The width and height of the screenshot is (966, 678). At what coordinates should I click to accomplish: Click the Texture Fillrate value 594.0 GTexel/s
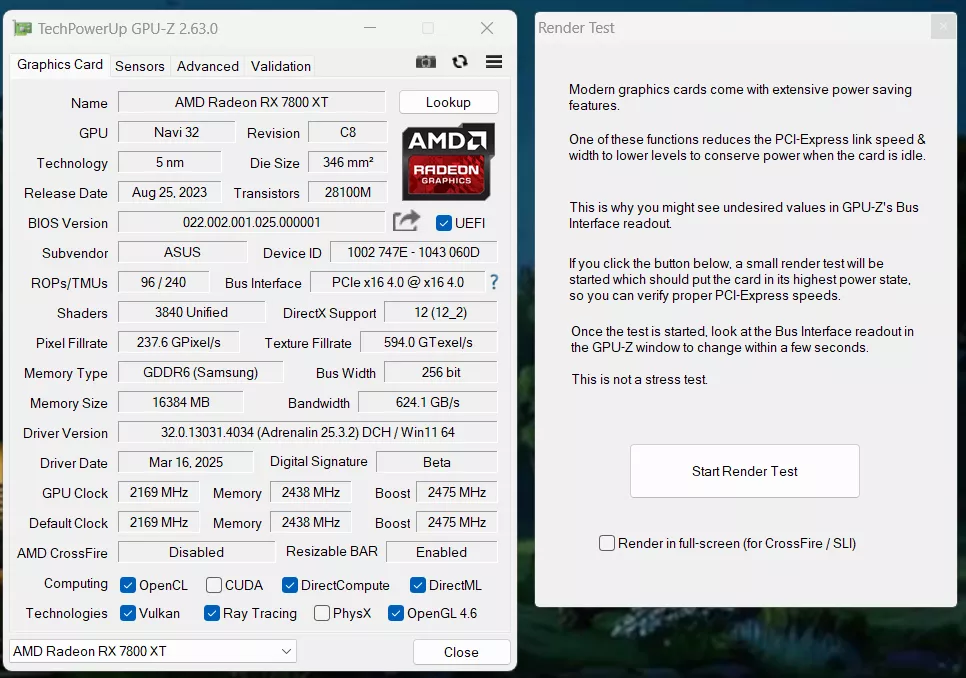point(428,342)
